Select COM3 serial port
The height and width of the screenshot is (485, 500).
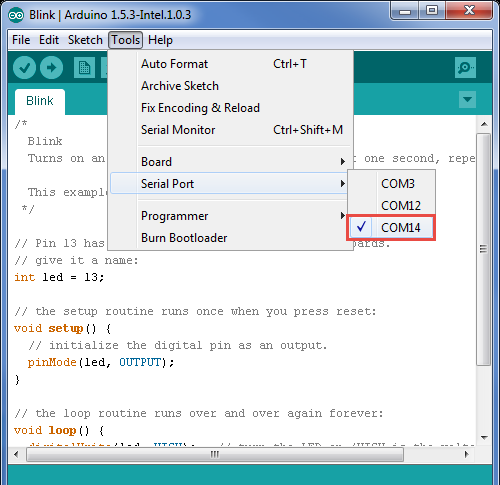pos(391,184)
